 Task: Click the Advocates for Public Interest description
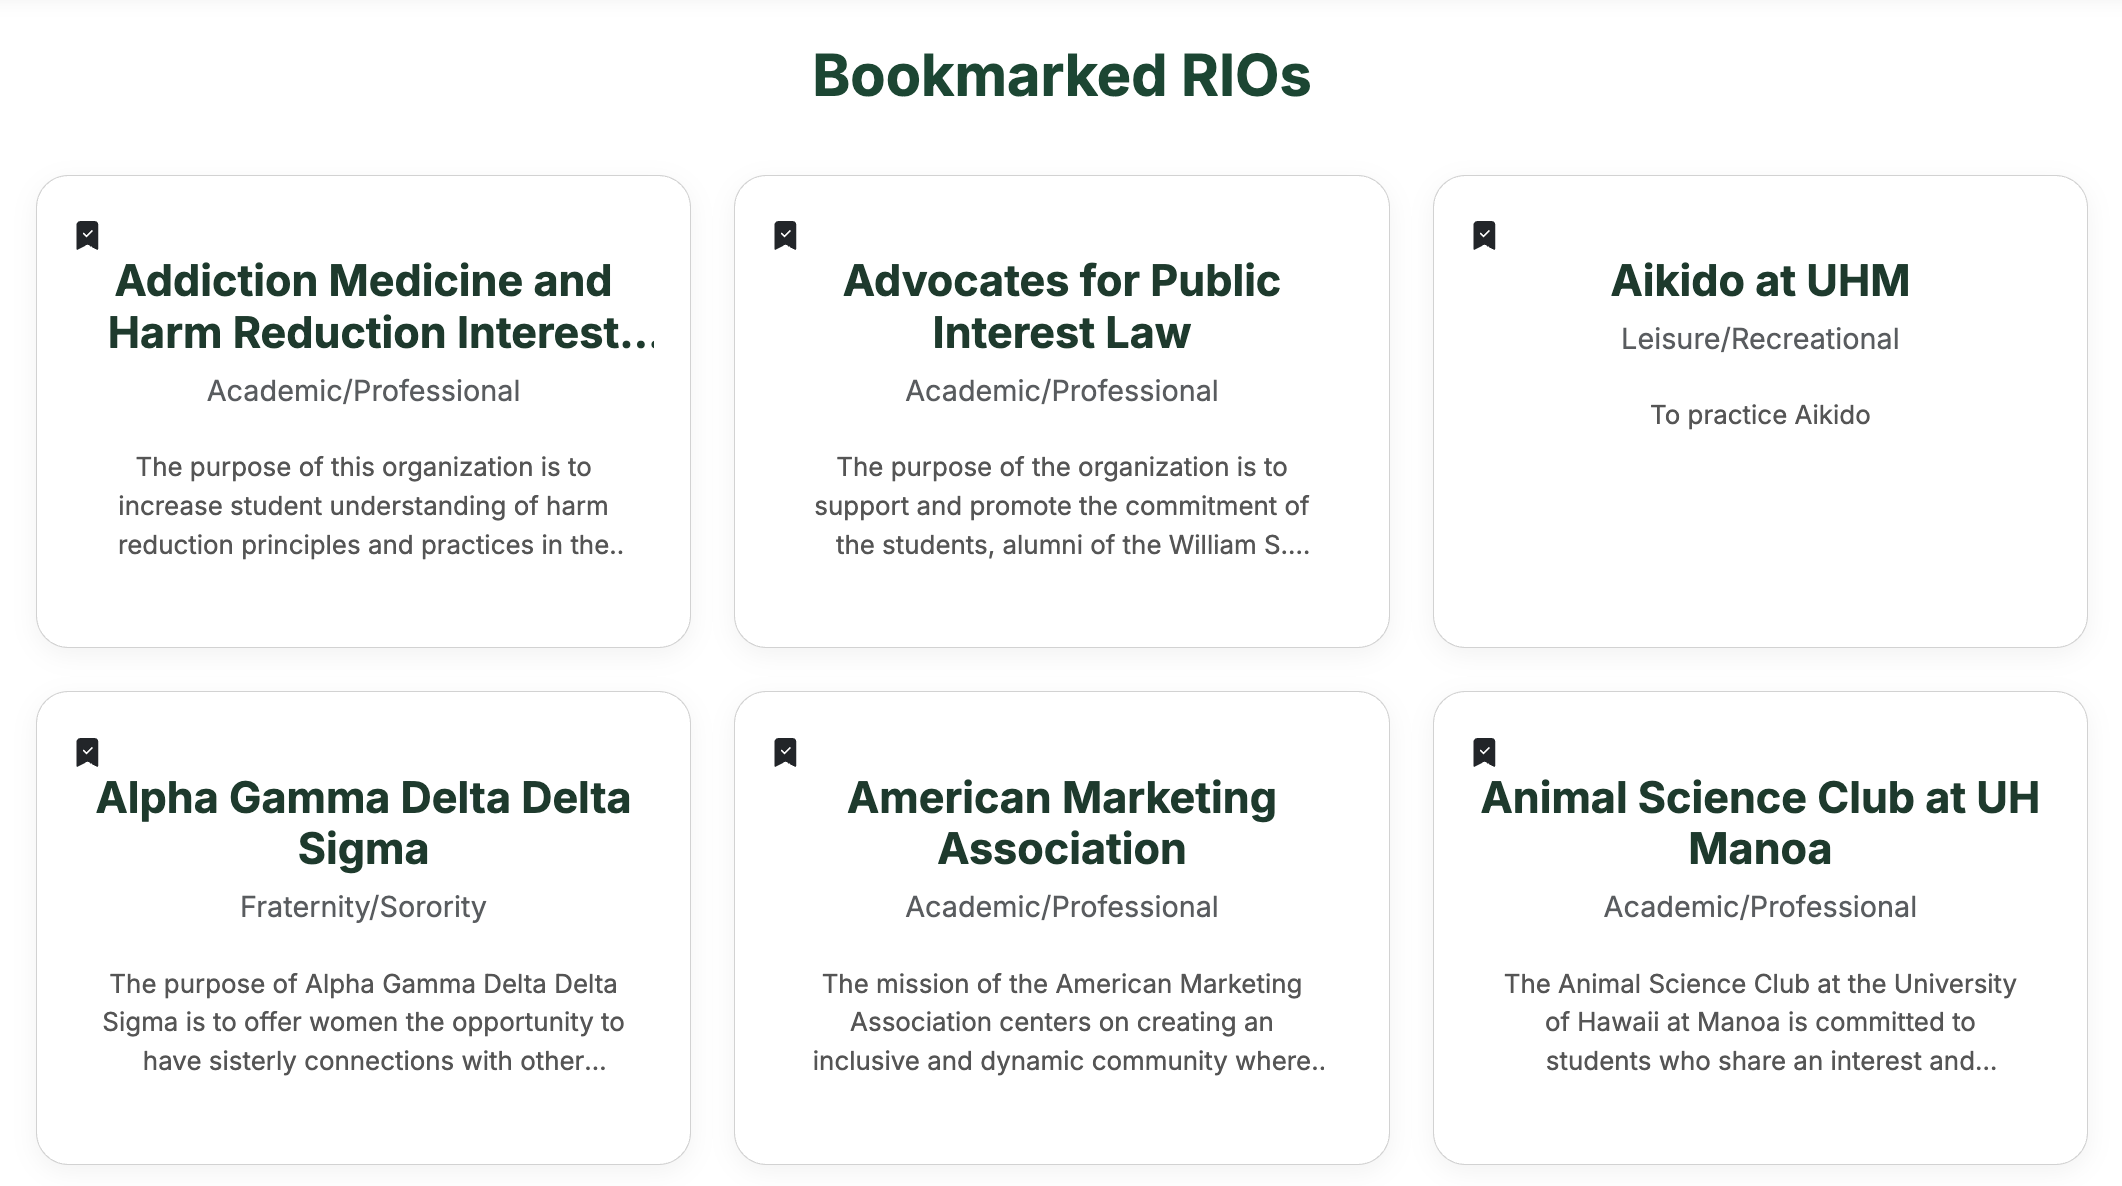(1061, 506)
